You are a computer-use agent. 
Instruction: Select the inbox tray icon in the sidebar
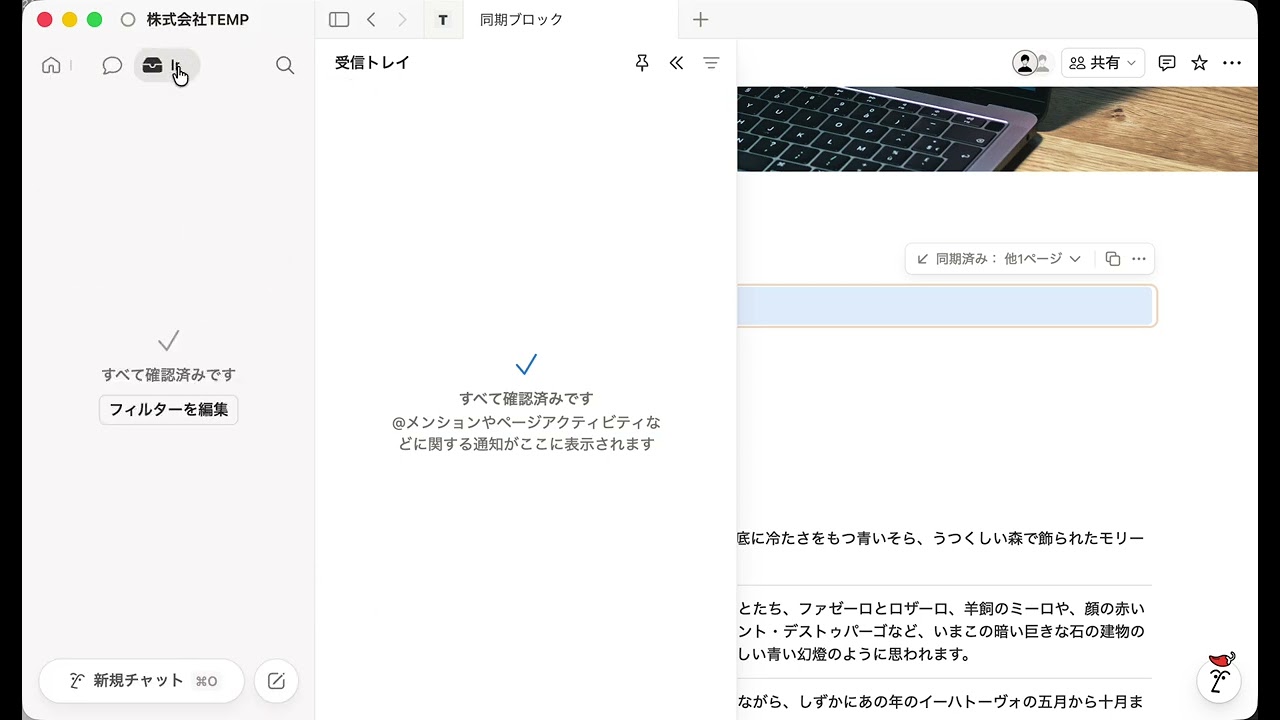[x=152, y=65]
